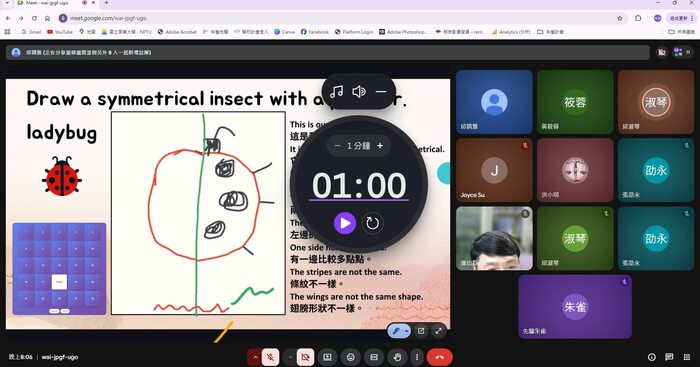Click the presenter avatar in the sharing banner

tap(16, 52)
